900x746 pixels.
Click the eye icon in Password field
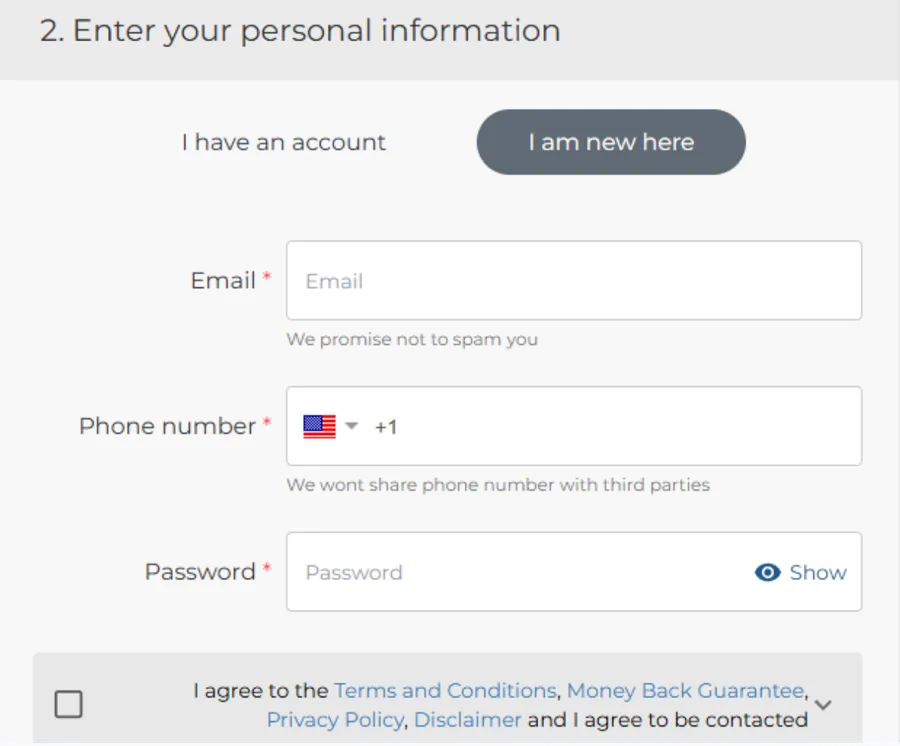pyautogui.click(x=767, y=573)
